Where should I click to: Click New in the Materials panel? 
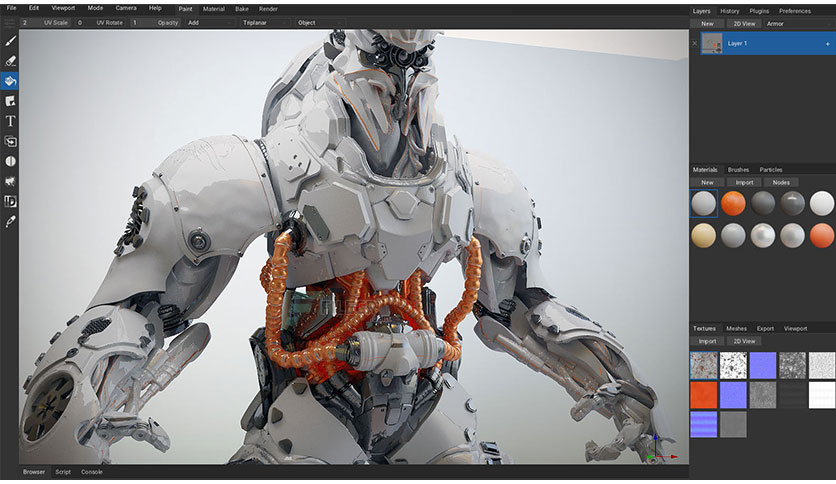[x=708, y=182]
